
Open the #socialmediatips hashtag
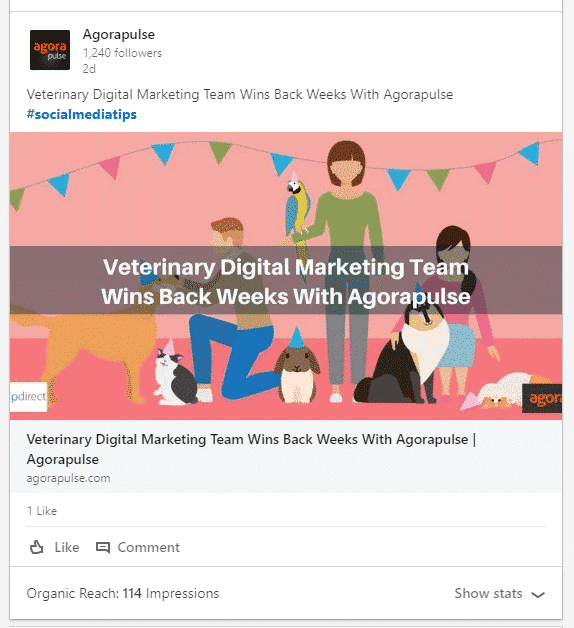click(x=82, y=115)
